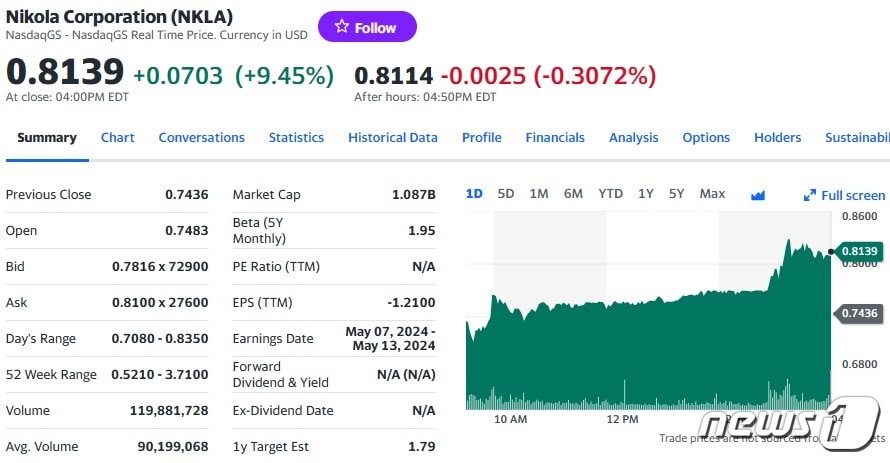Open the Chart tab

tap(117, 138)
